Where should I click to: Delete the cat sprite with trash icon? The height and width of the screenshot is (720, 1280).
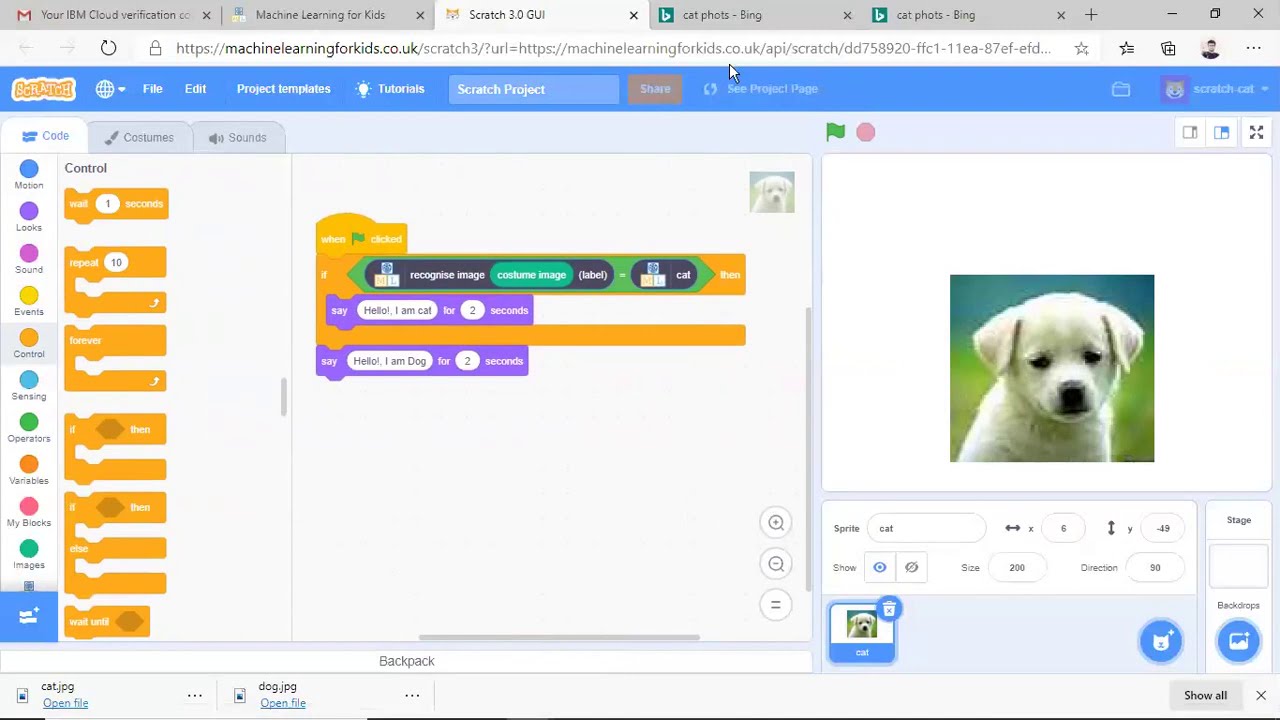pos(889,609)
